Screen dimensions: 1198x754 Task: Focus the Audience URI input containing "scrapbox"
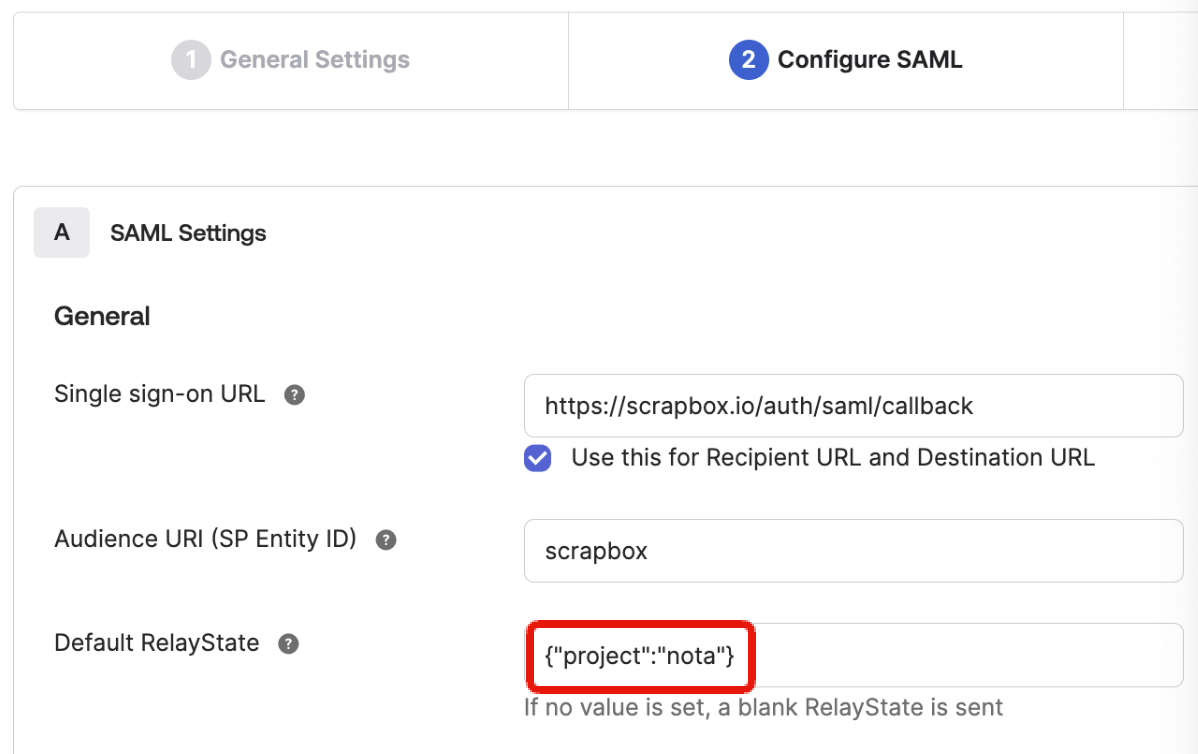(853, 551)
